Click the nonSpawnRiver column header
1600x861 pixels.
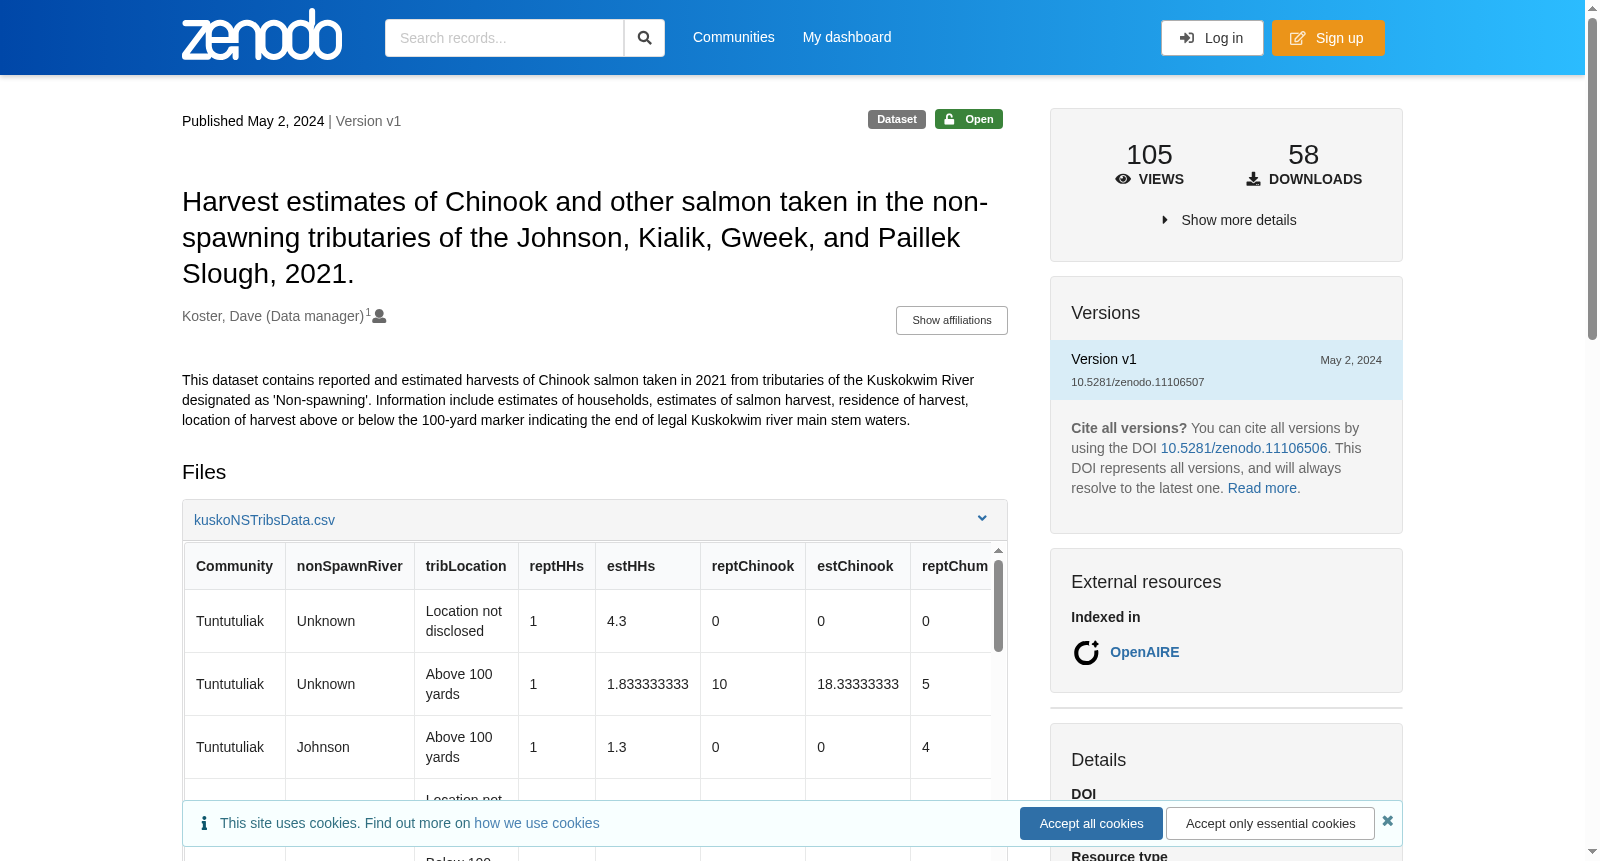pos(350,566)
